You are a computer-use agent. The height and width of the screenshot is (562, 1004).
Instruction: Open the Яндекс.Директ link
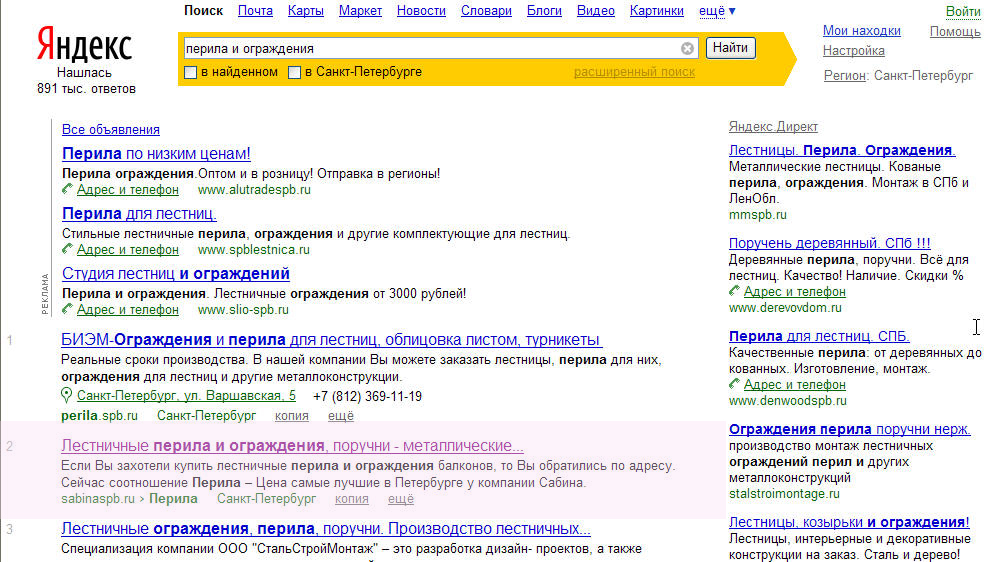click(x=773, y=127)
